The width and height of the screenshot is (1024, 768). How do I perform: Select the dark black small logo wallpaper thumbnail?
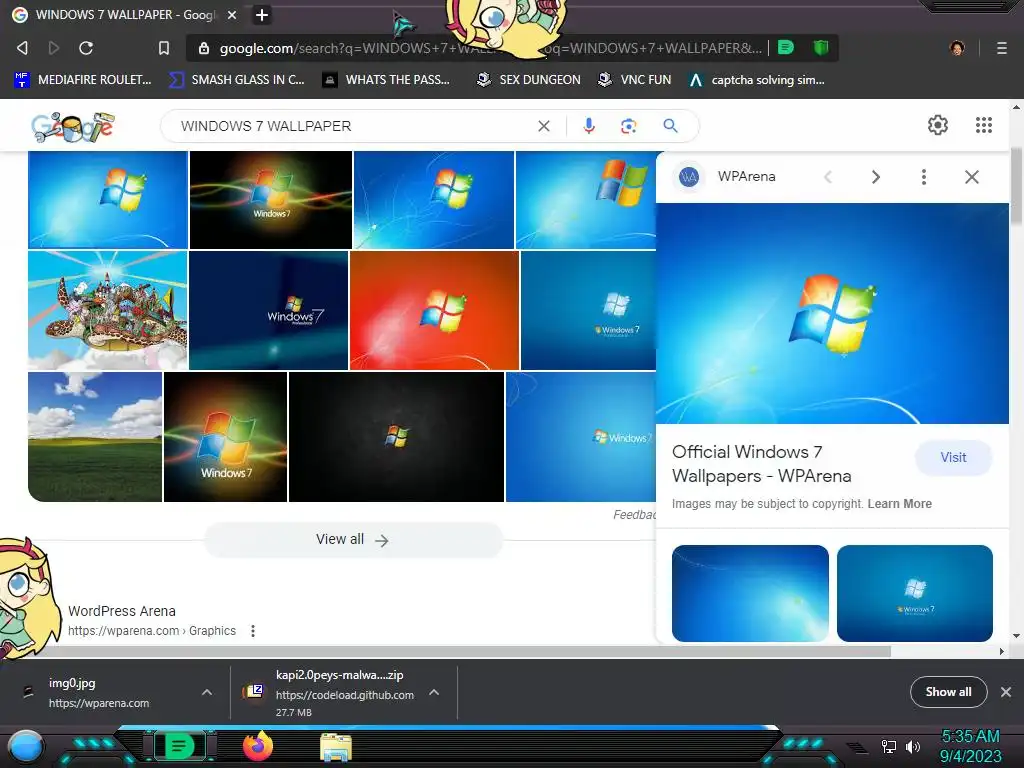396,437
